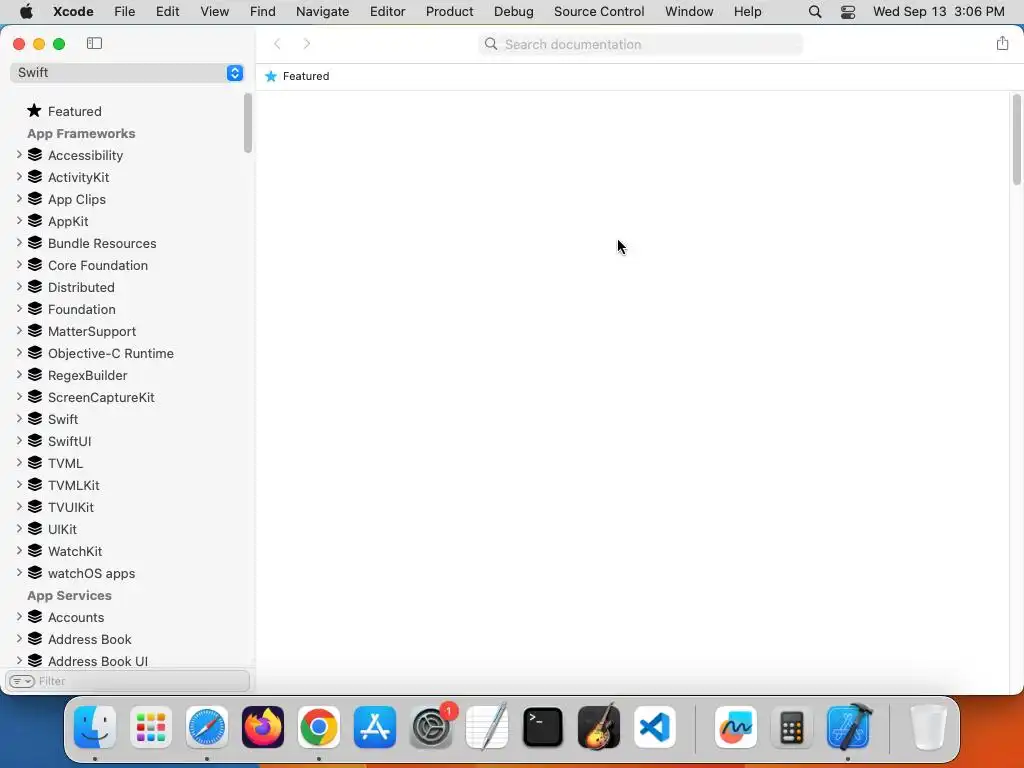The width and height of the screenshot is (1024, 768).
Task: Expand the SwiftUI disclosure arrow
Action: [19, 441]
